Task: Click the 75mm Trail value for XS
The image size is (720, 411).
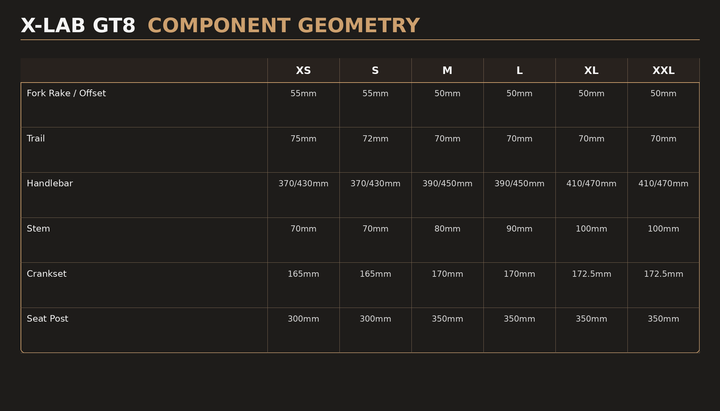Action: click(303, 139)
